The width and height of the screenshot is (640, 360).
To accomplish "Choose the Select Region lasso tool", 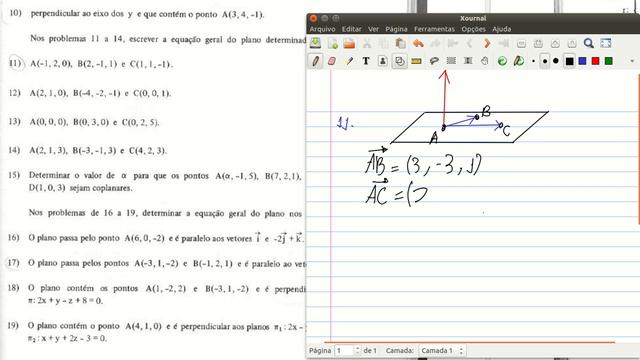I will pos(434,61).
